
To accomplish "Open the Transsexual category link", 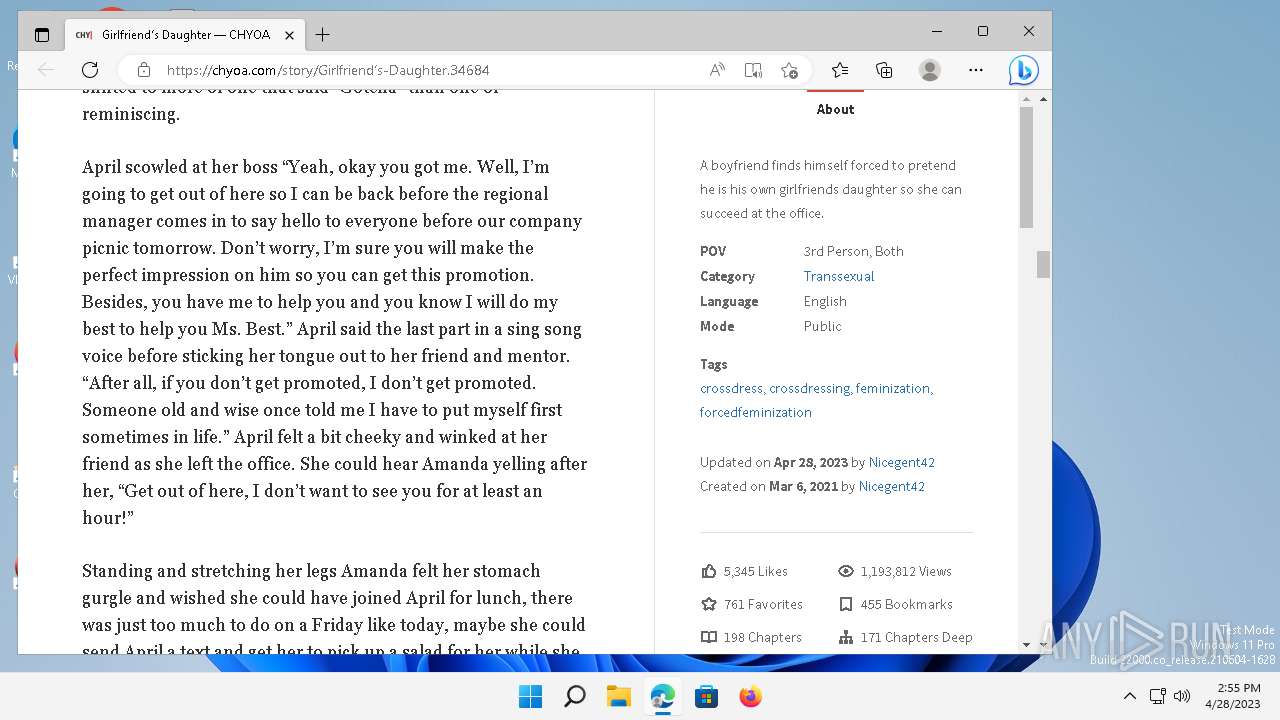I will (839, 276).
